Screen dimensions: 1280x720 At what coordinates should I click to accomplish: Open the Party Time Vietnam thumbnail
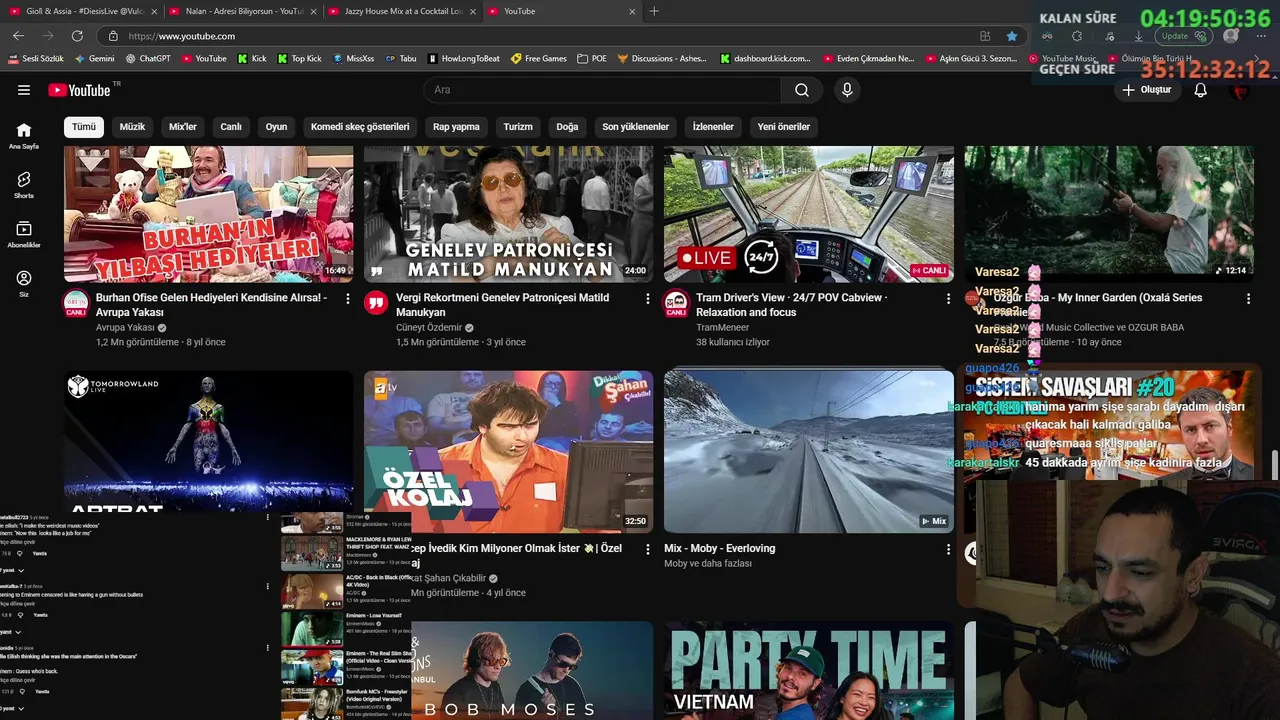coord(808,670)
